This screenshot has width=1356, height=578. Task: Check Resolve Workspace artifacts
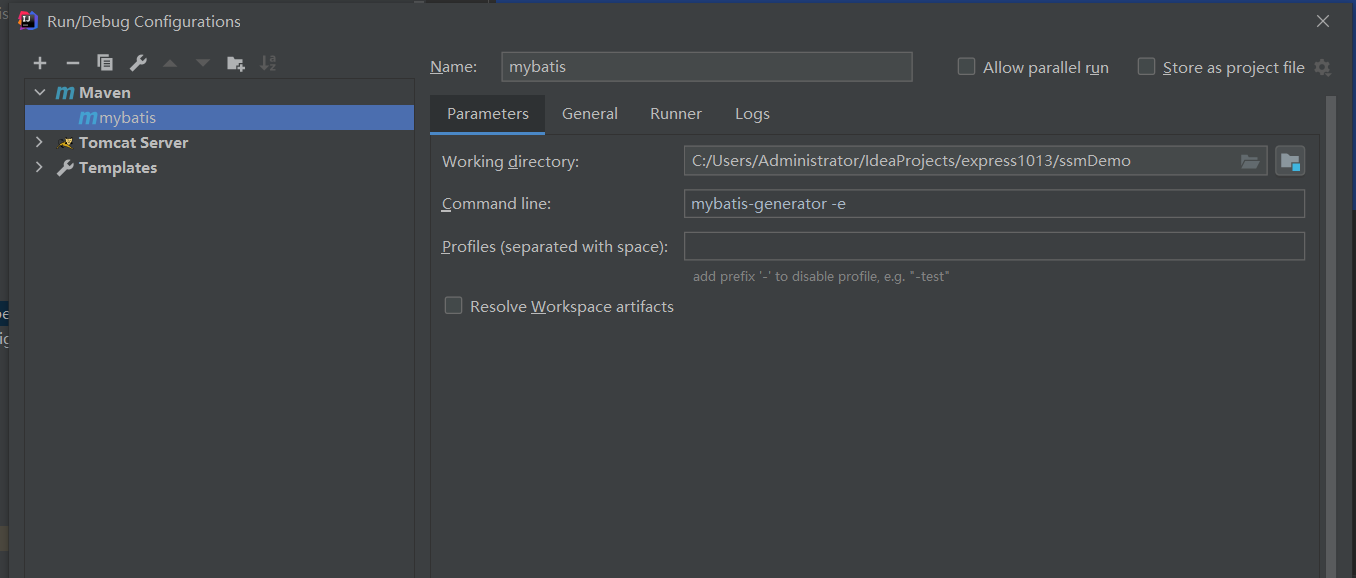[453, 306]
